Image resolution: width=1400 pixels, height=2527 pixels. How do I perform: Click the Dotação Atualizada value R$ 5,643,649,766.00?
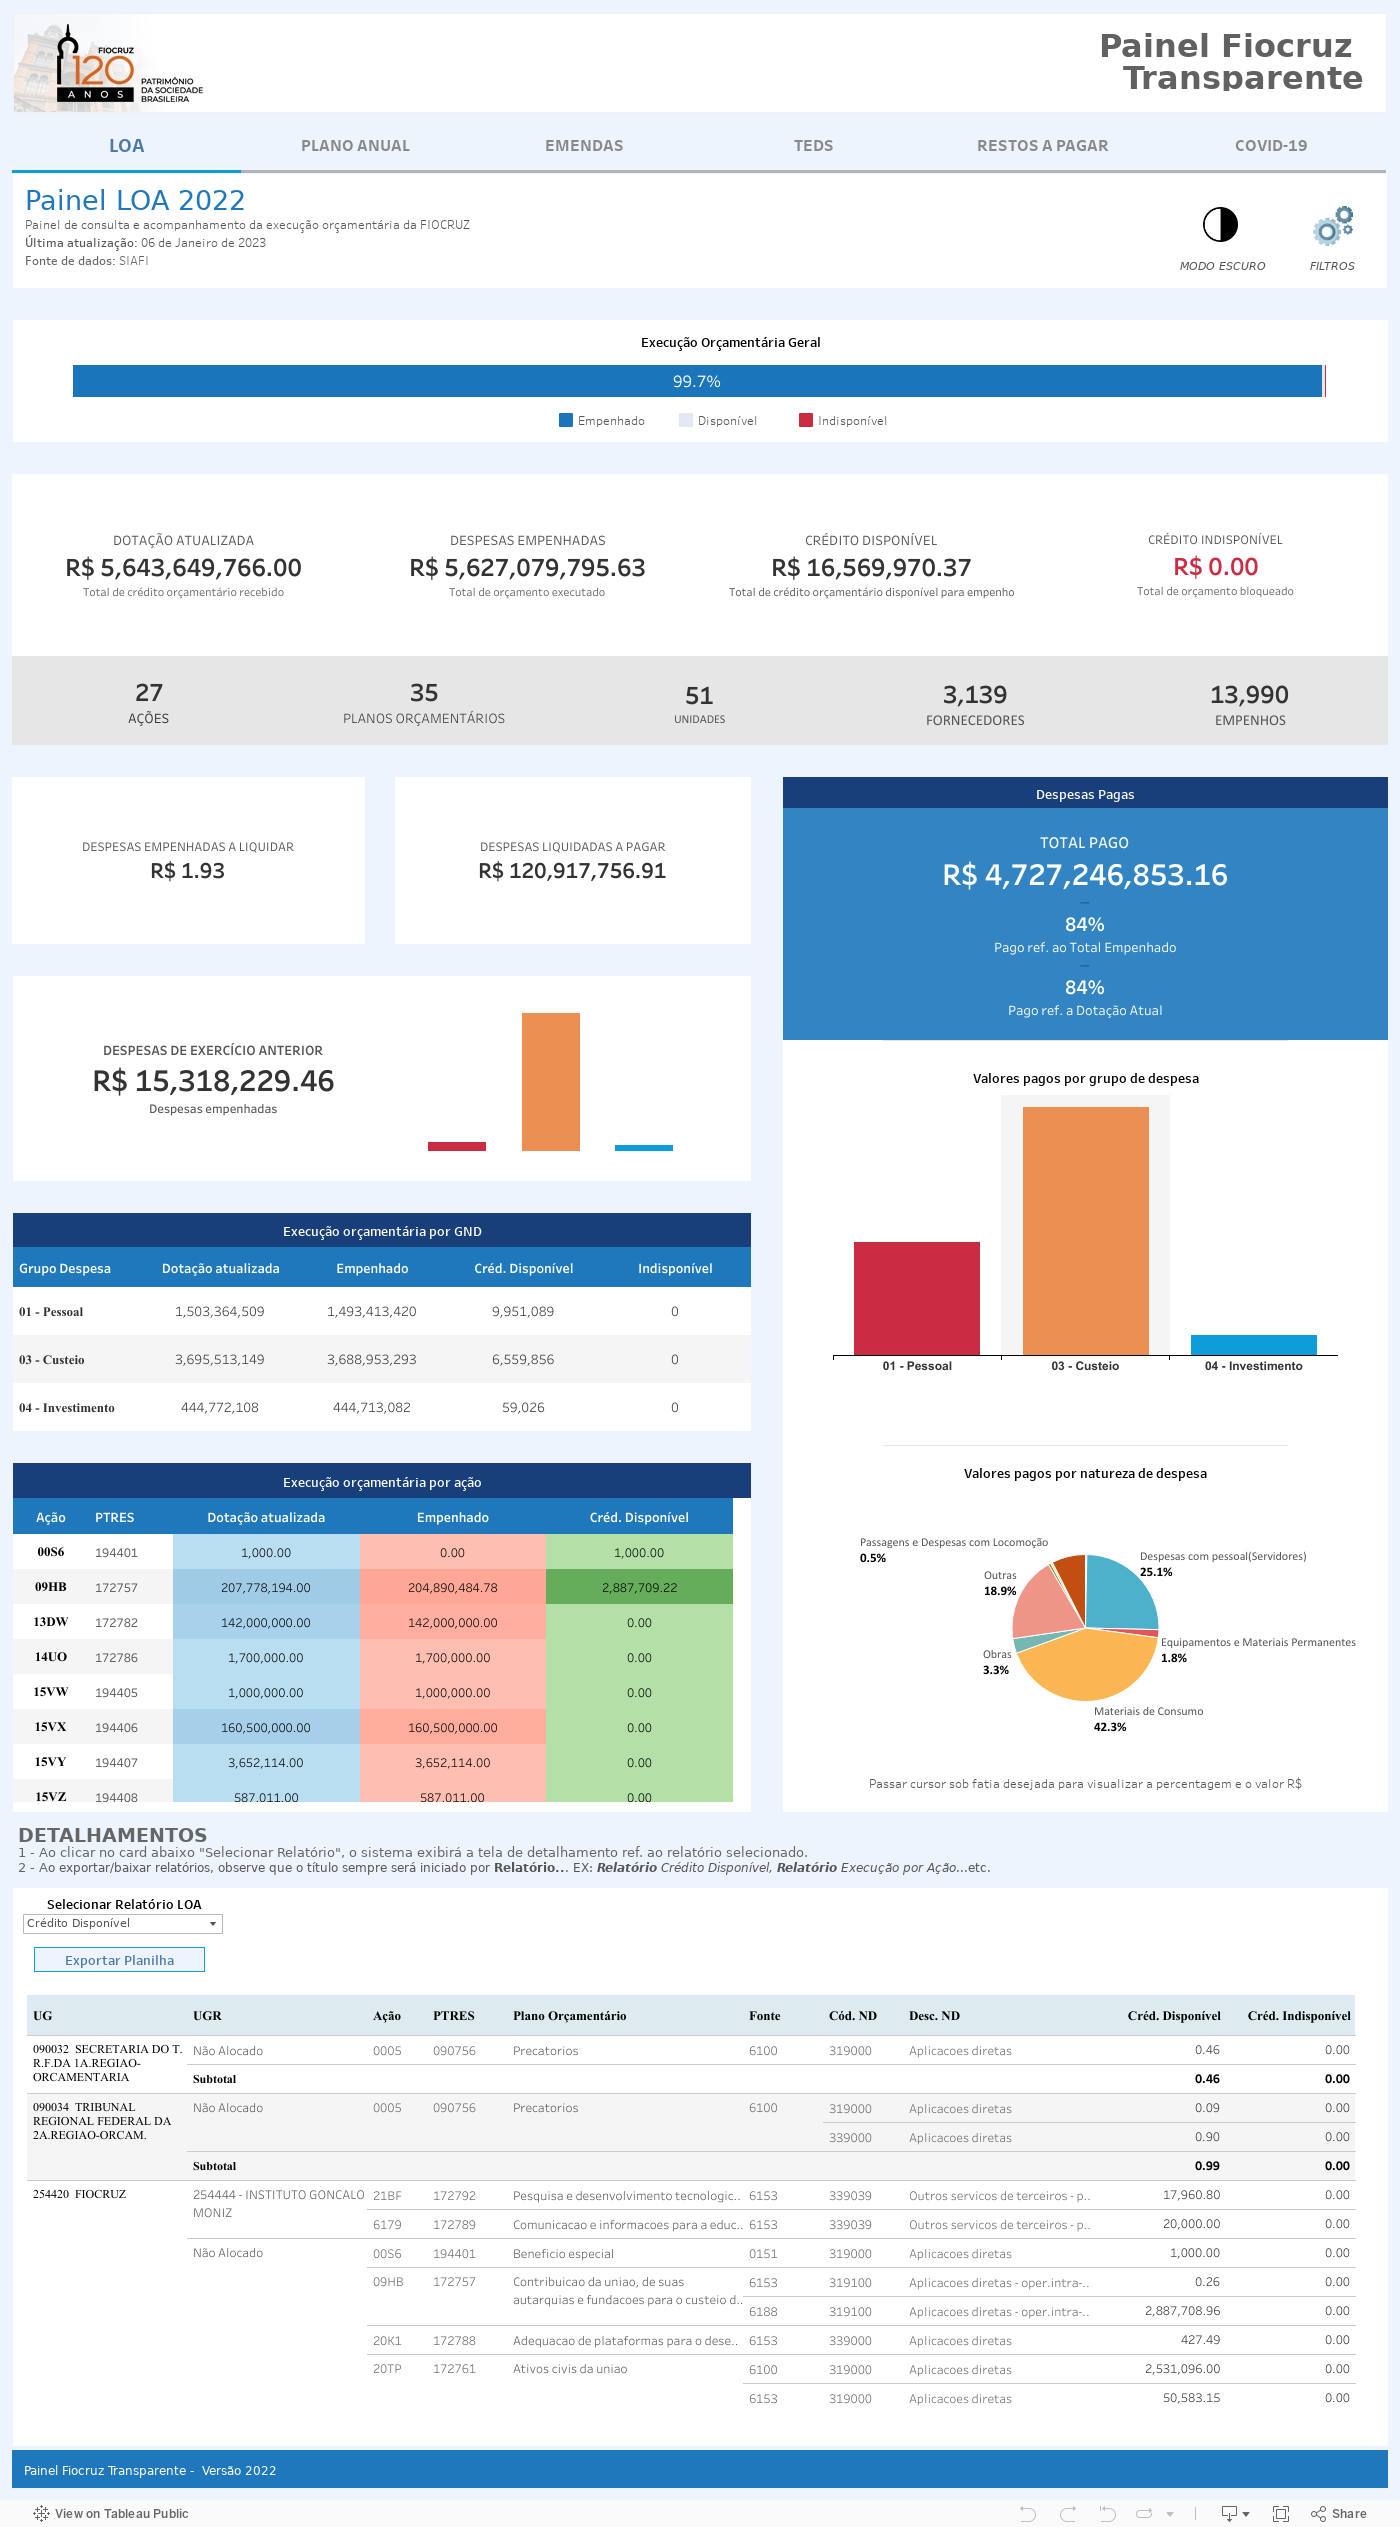(x=183, y=568)
